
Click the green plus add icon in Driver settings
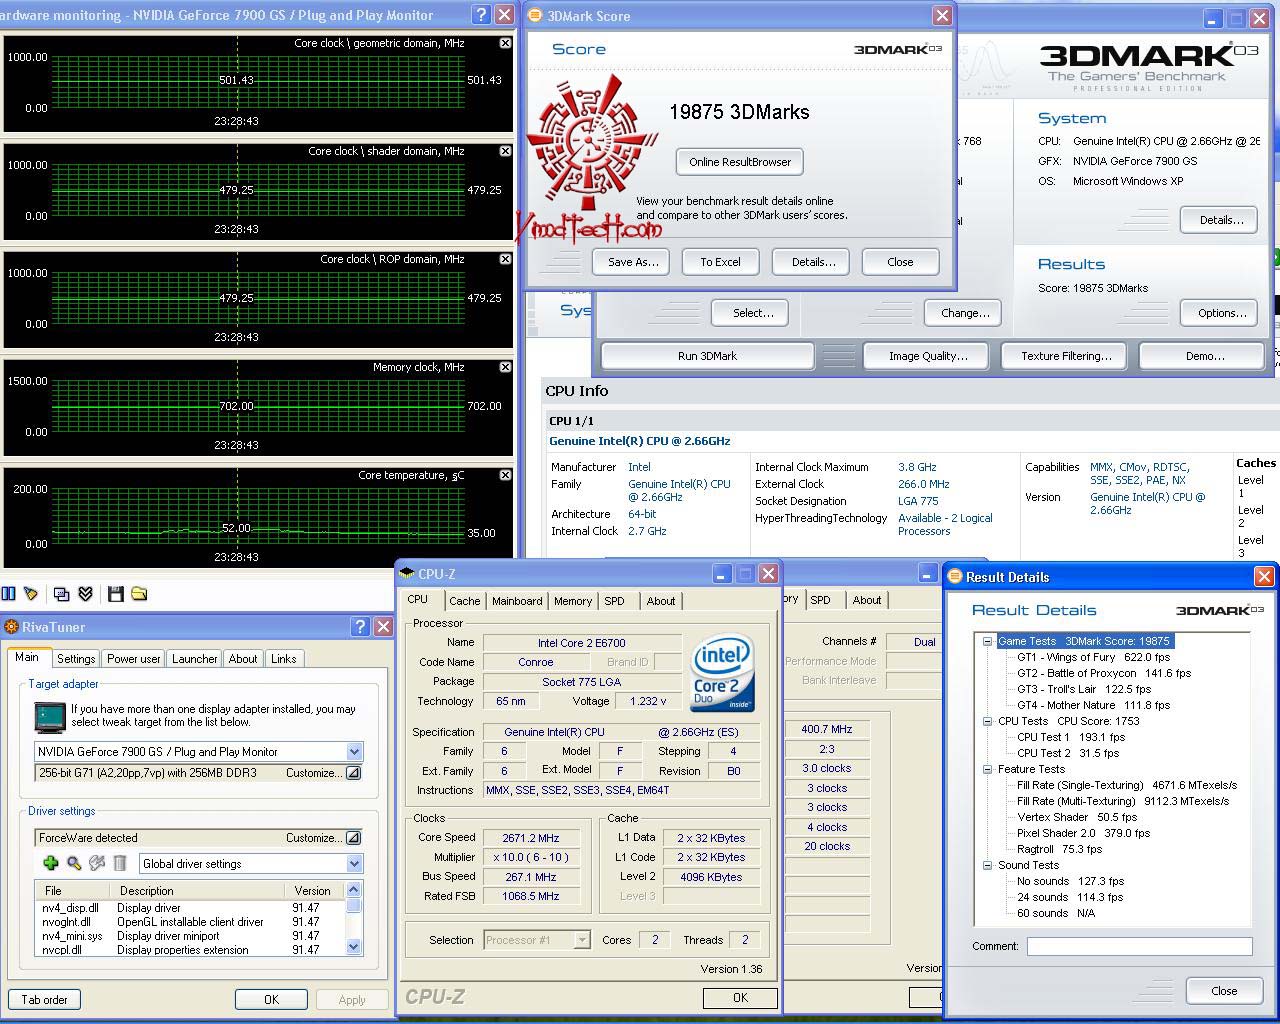coord(51,863)
